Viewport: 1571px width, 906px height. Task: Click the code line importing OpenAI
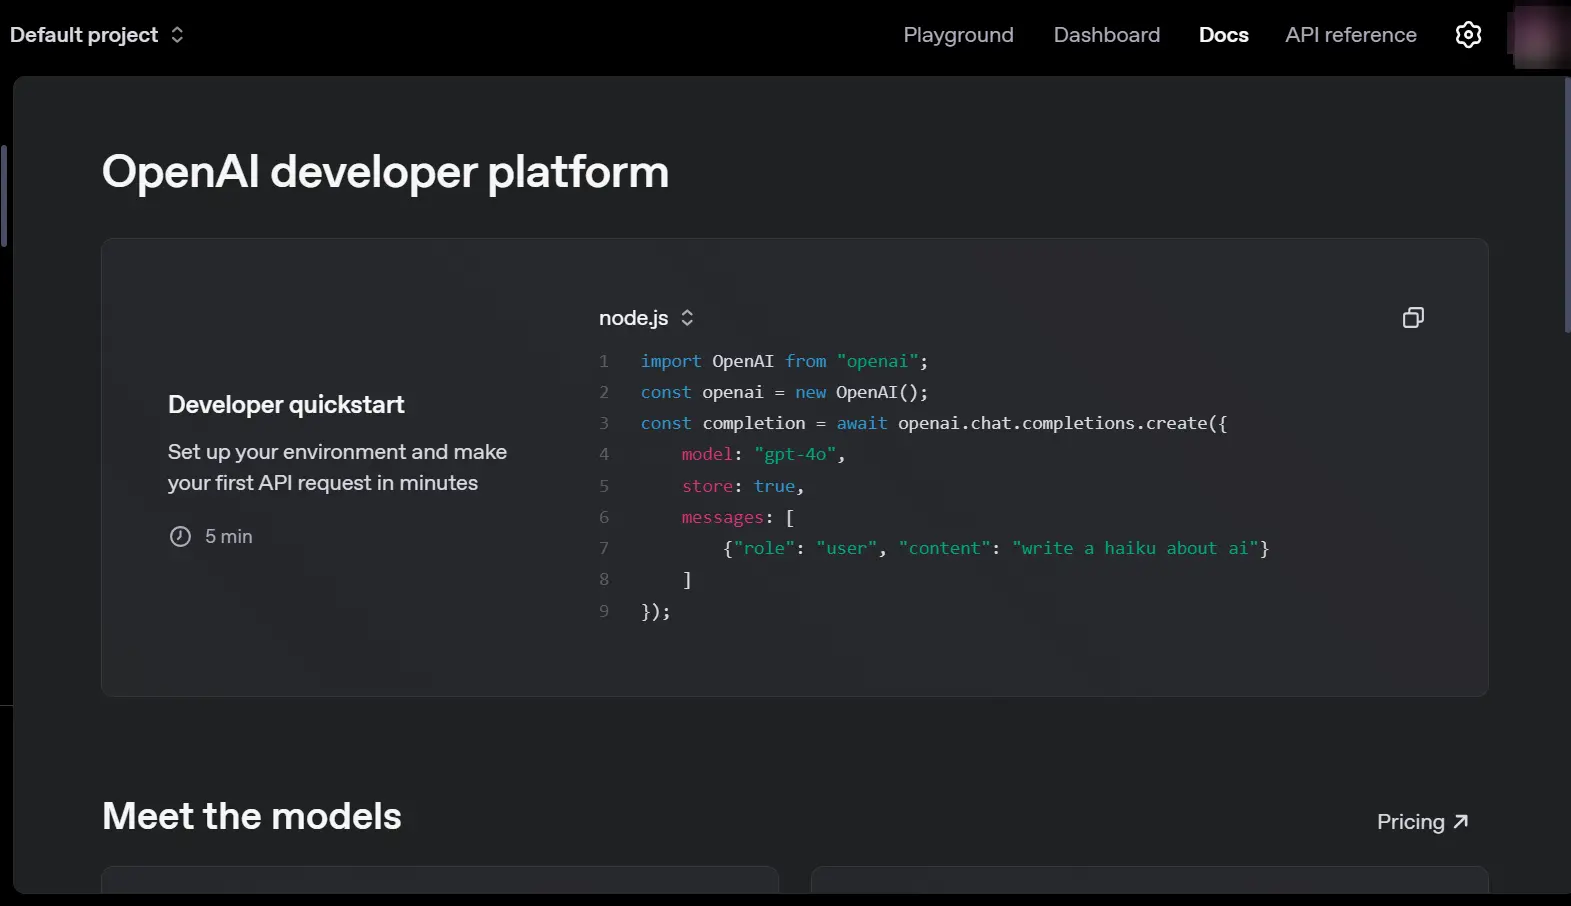(x=784, y=361)
